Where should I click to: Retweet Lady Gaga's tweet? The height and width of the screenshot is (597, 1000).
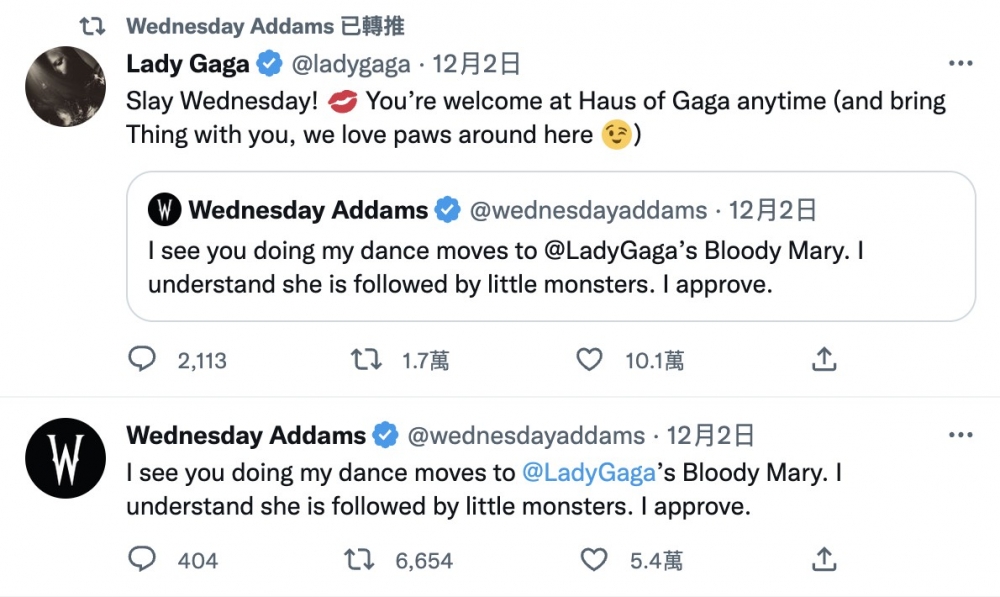click(x=367, y=359)
